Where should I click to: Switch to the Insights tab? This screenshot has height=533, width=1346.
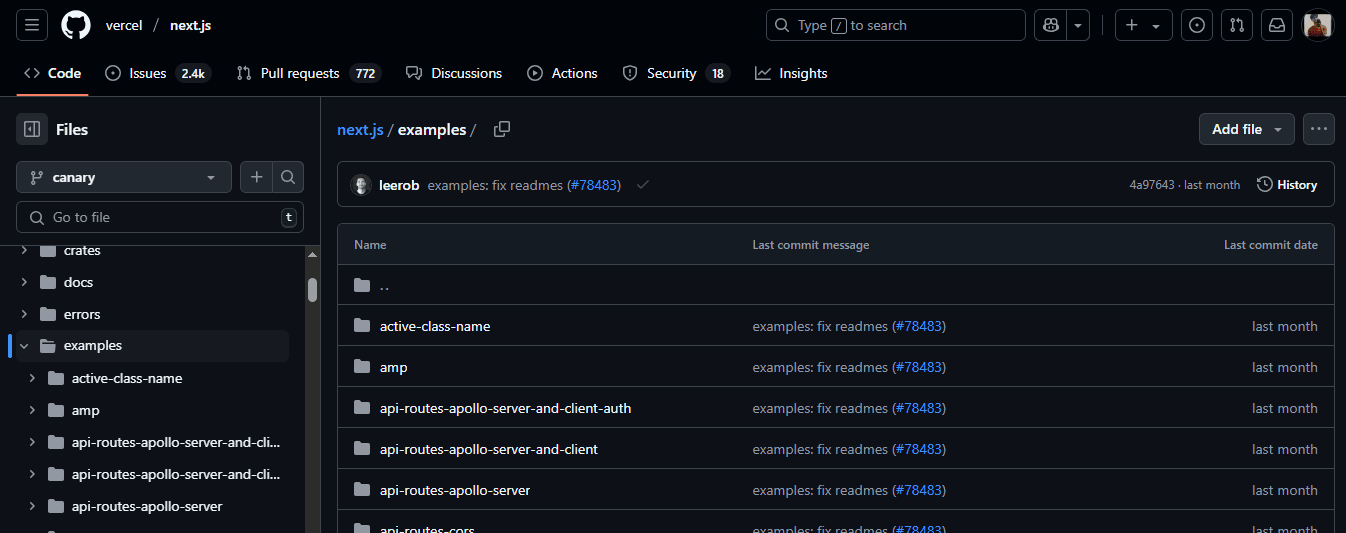[x=791, y=73]
